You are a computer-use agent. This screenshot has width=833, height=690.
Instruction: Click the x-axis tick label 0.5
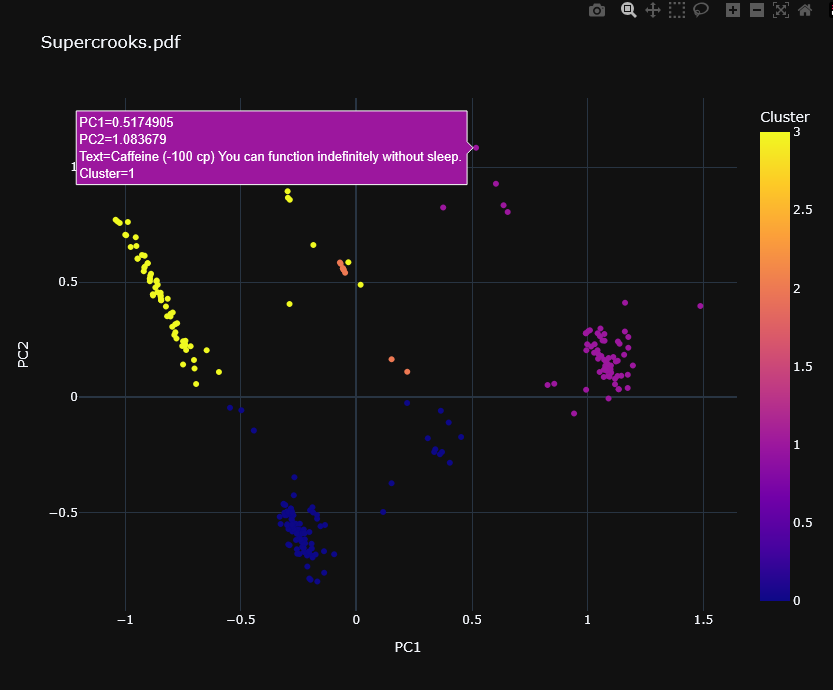(x=472, y=620)
